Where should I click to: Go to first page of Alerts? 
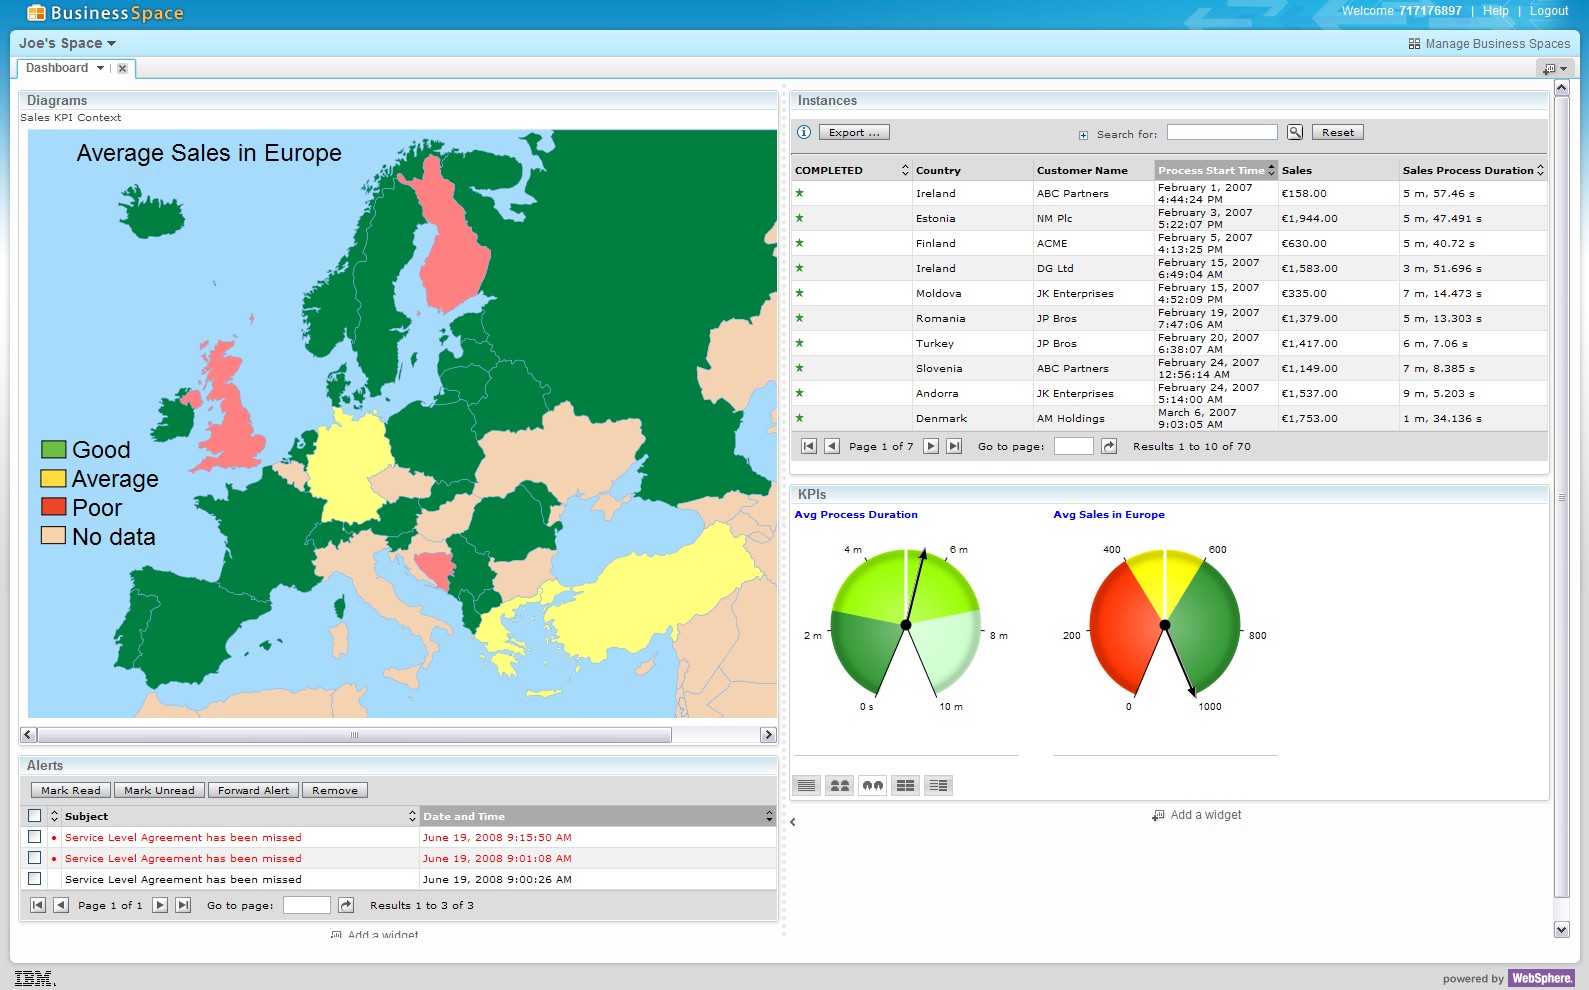click(38, 905)
